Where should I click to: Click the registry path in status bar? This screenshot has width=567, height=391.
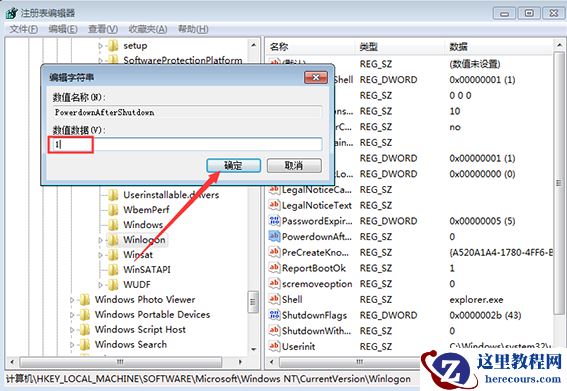click(x=208, y=379)
